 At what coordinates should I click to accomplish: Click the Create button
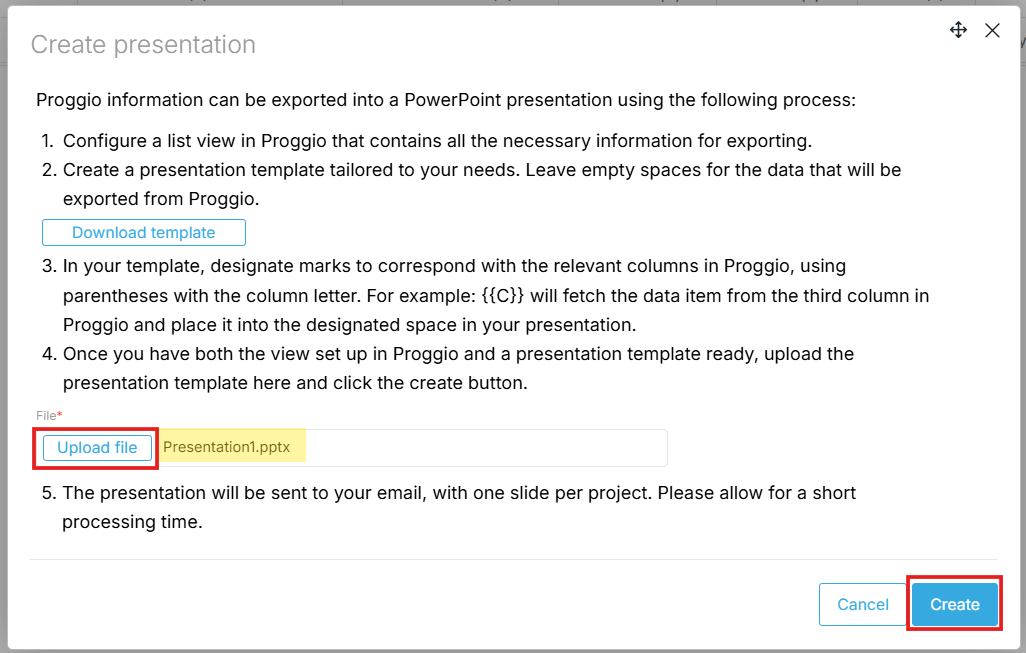955,604
